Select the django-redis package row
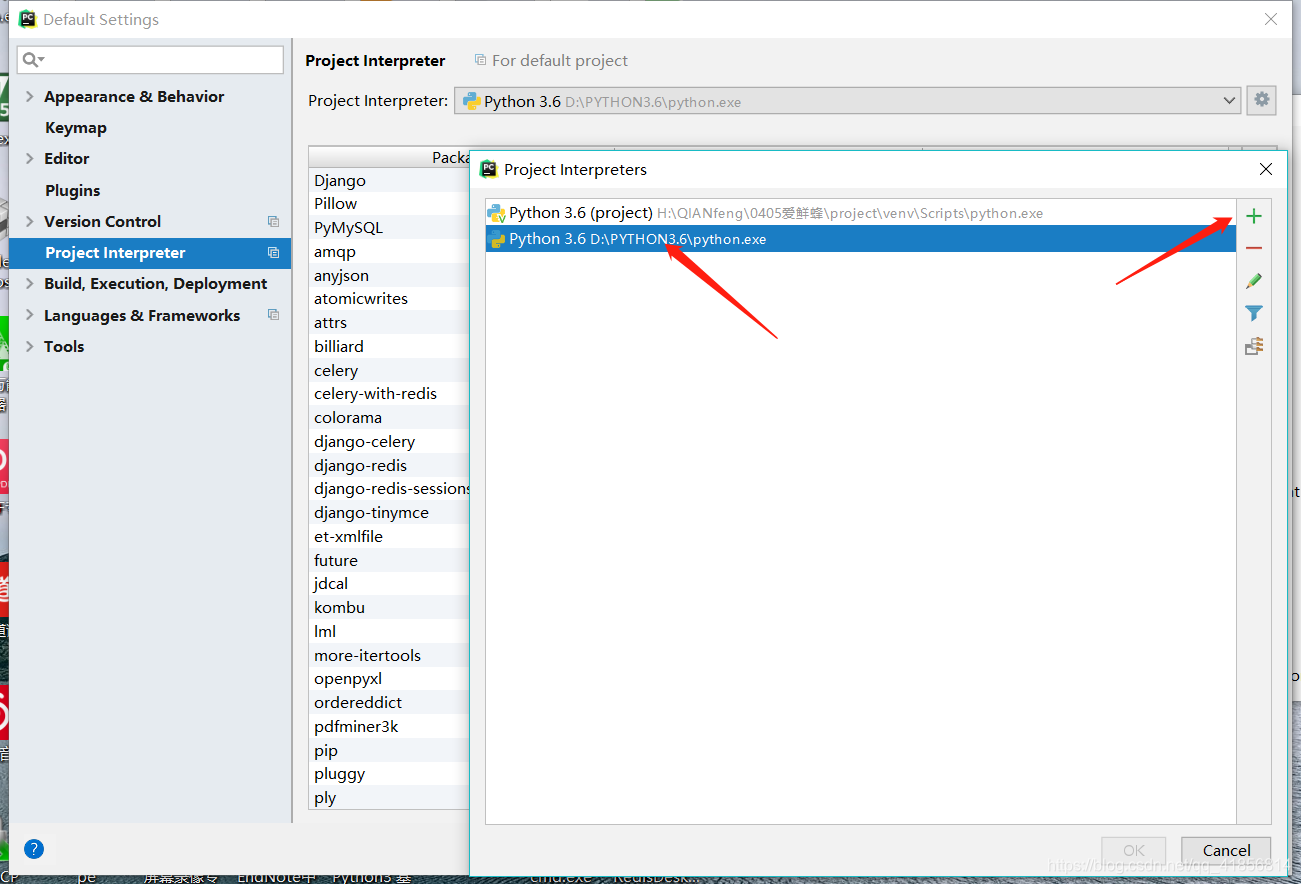1301x884 pixels. pos(389,465)
